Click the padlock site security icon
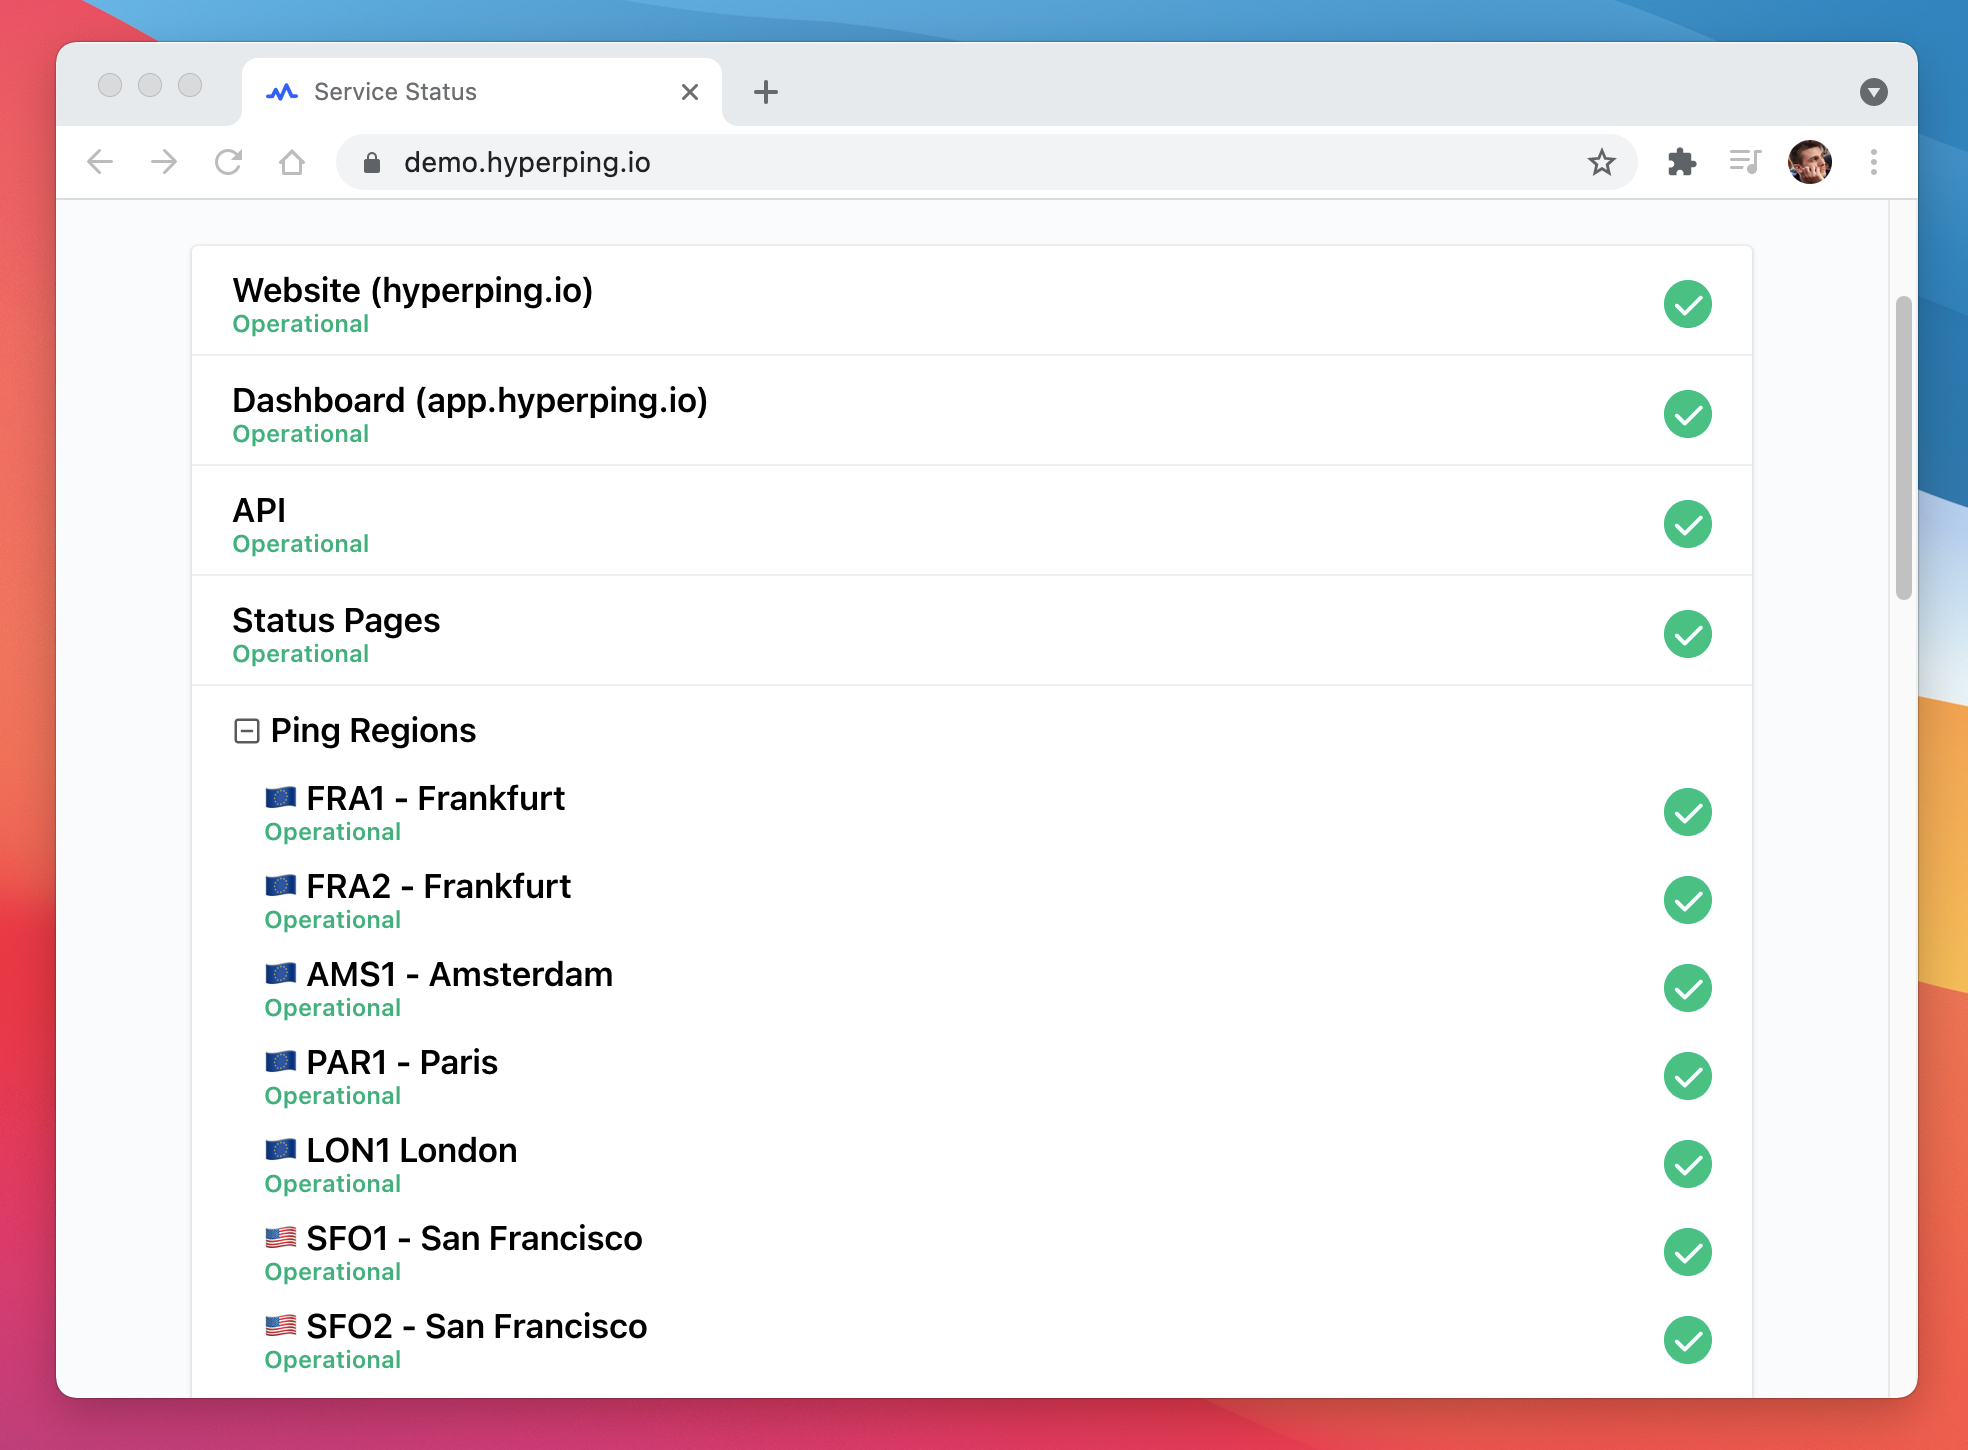The width and height of the screenshot is (1968, 1450). click(372, 162)
